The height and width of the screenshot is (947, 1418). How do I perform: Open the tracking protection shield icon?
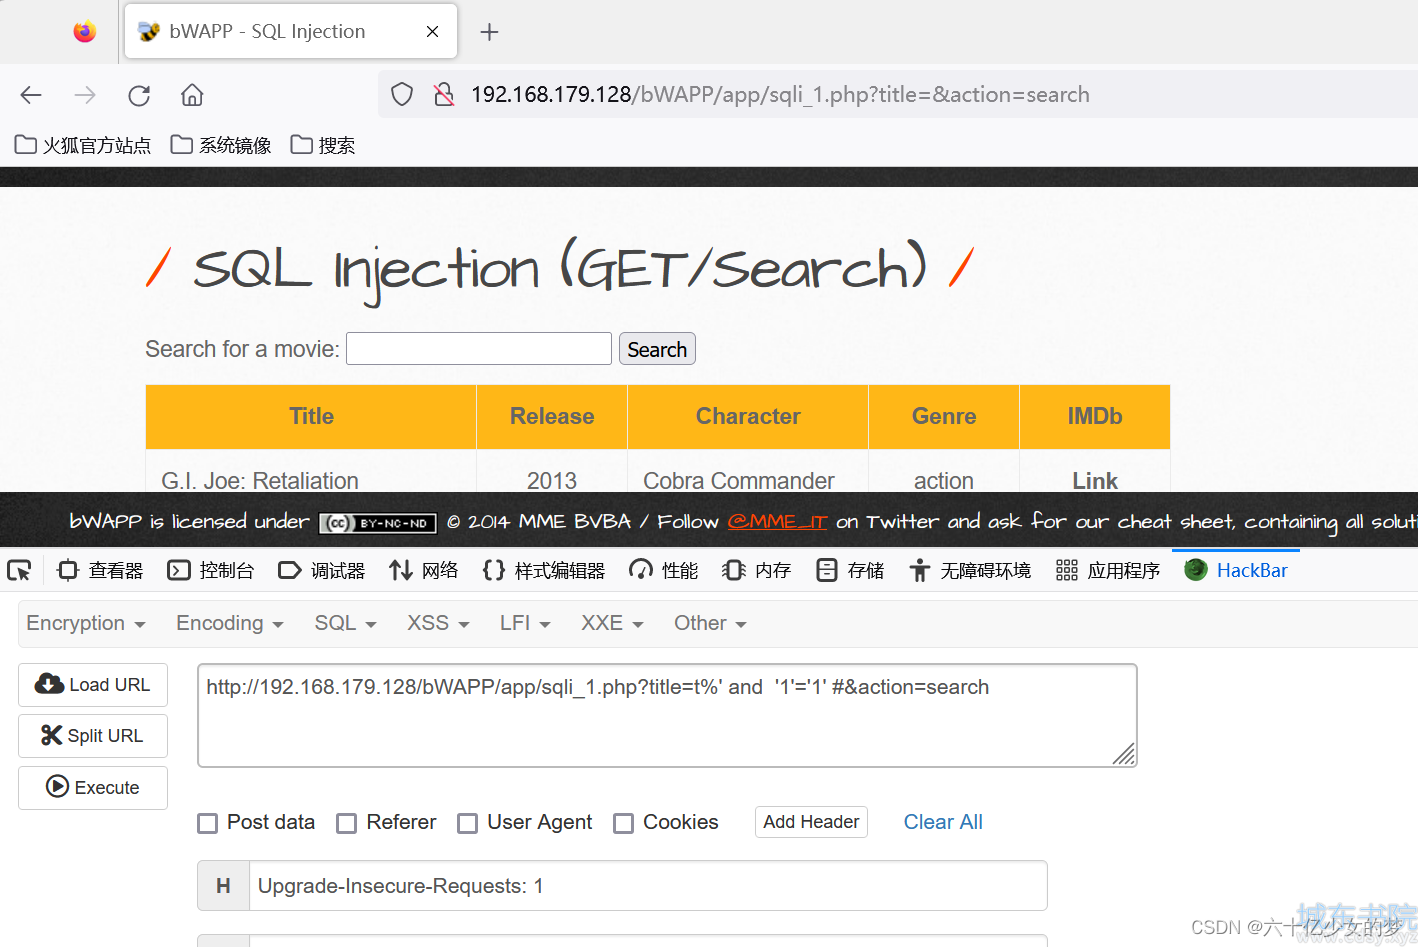(x=402, y=95)
